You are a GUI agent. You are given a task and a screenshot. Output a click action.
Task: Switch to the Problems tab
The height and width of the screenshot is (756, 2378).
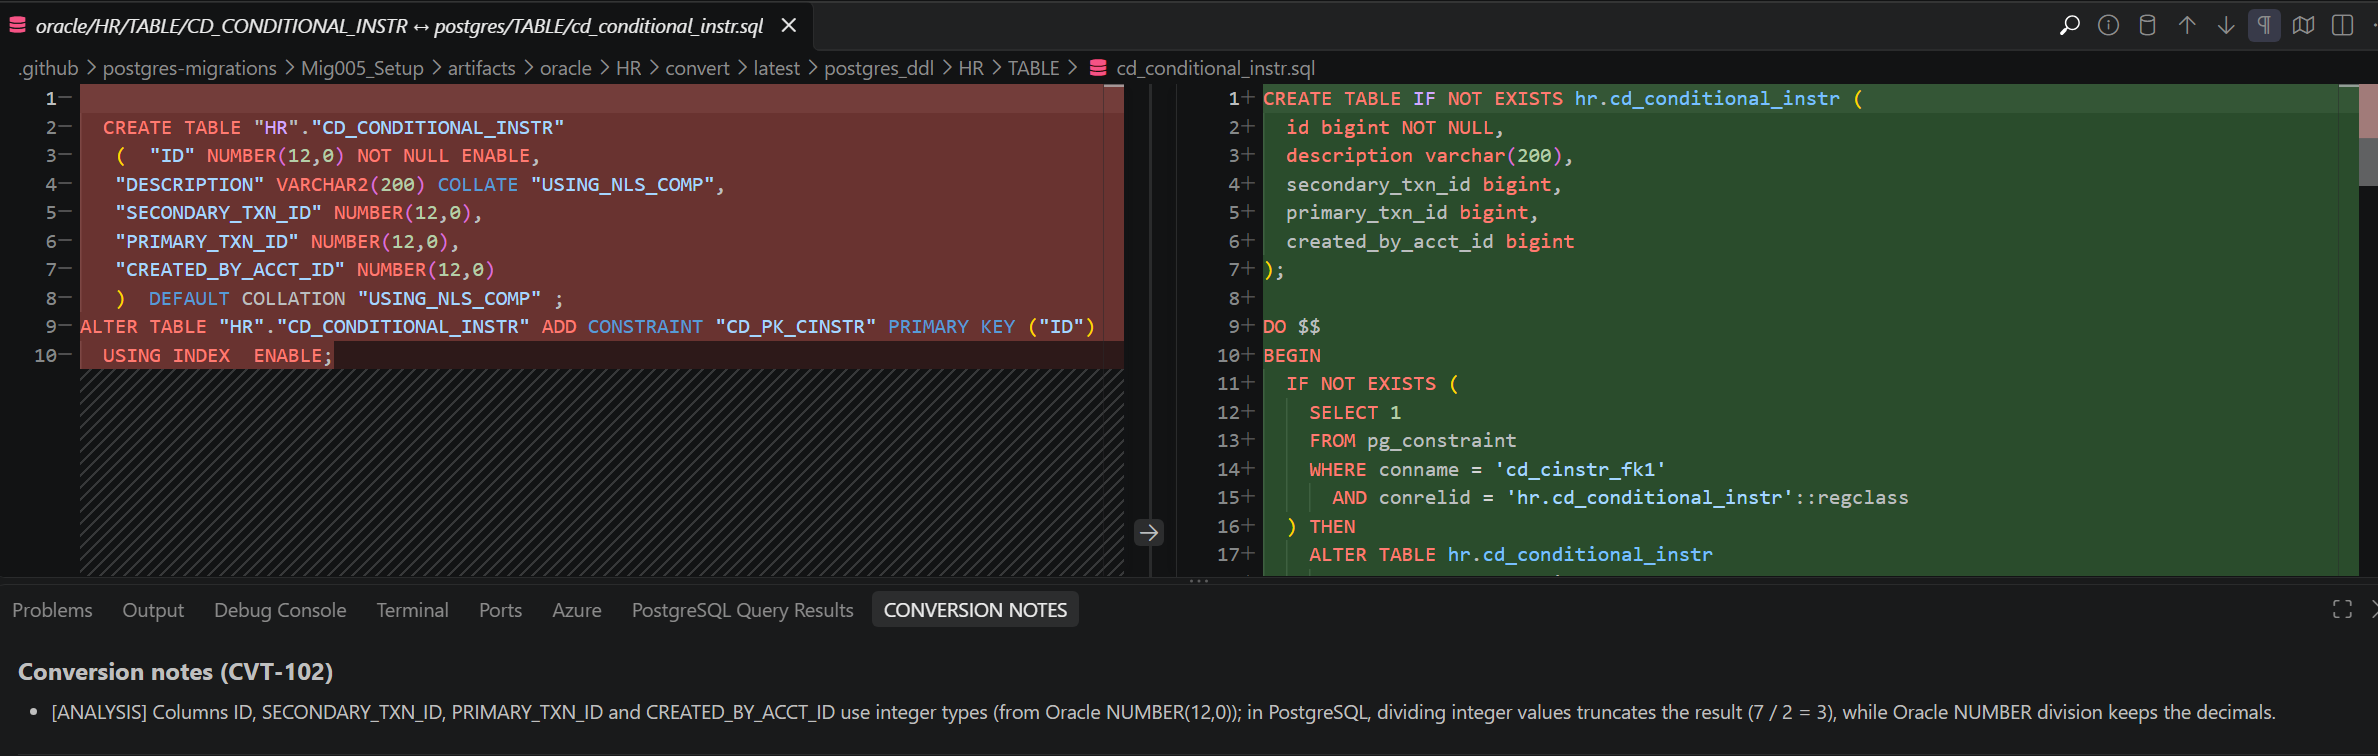click(x=52, y=610)
